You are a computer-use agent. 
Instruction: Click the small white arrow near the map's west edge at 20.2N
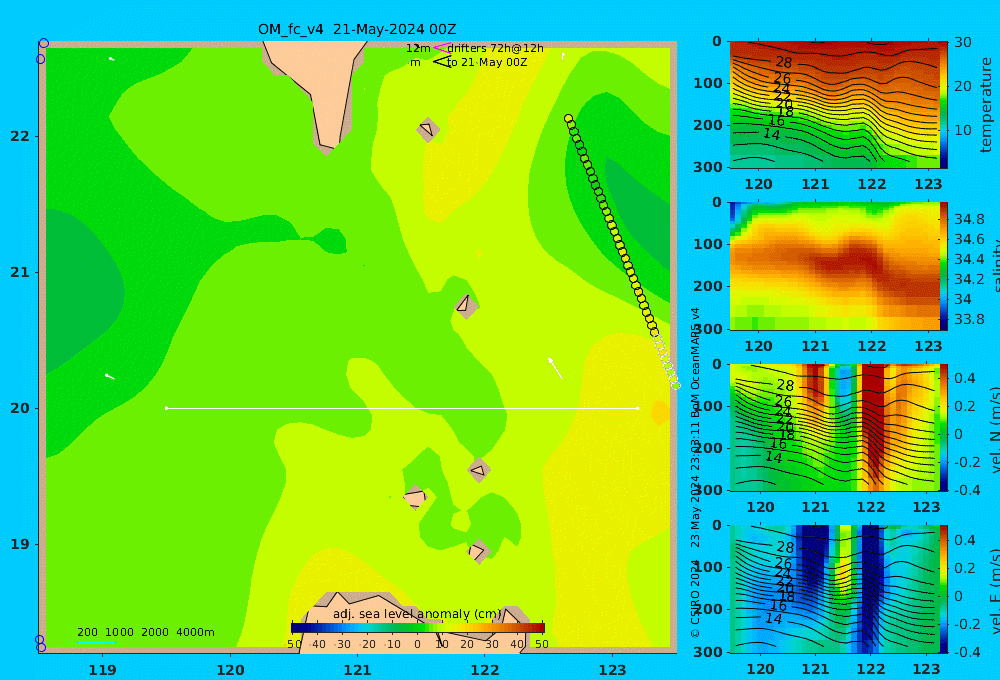tap(110, 376)
